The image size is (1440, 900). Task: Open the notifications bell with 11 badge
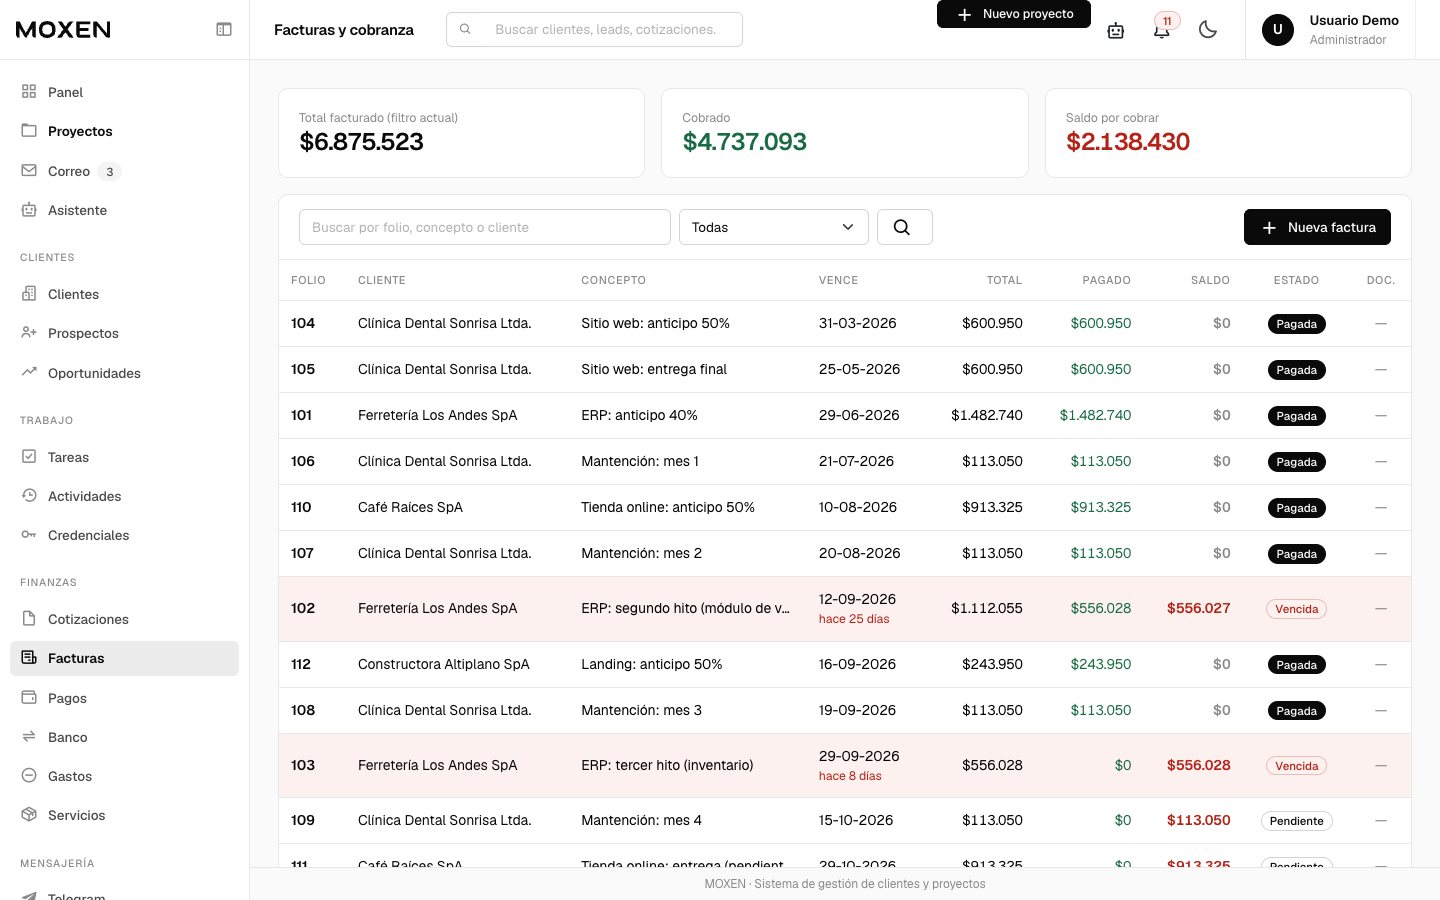pyautogui.click(x=1162, y=30)
